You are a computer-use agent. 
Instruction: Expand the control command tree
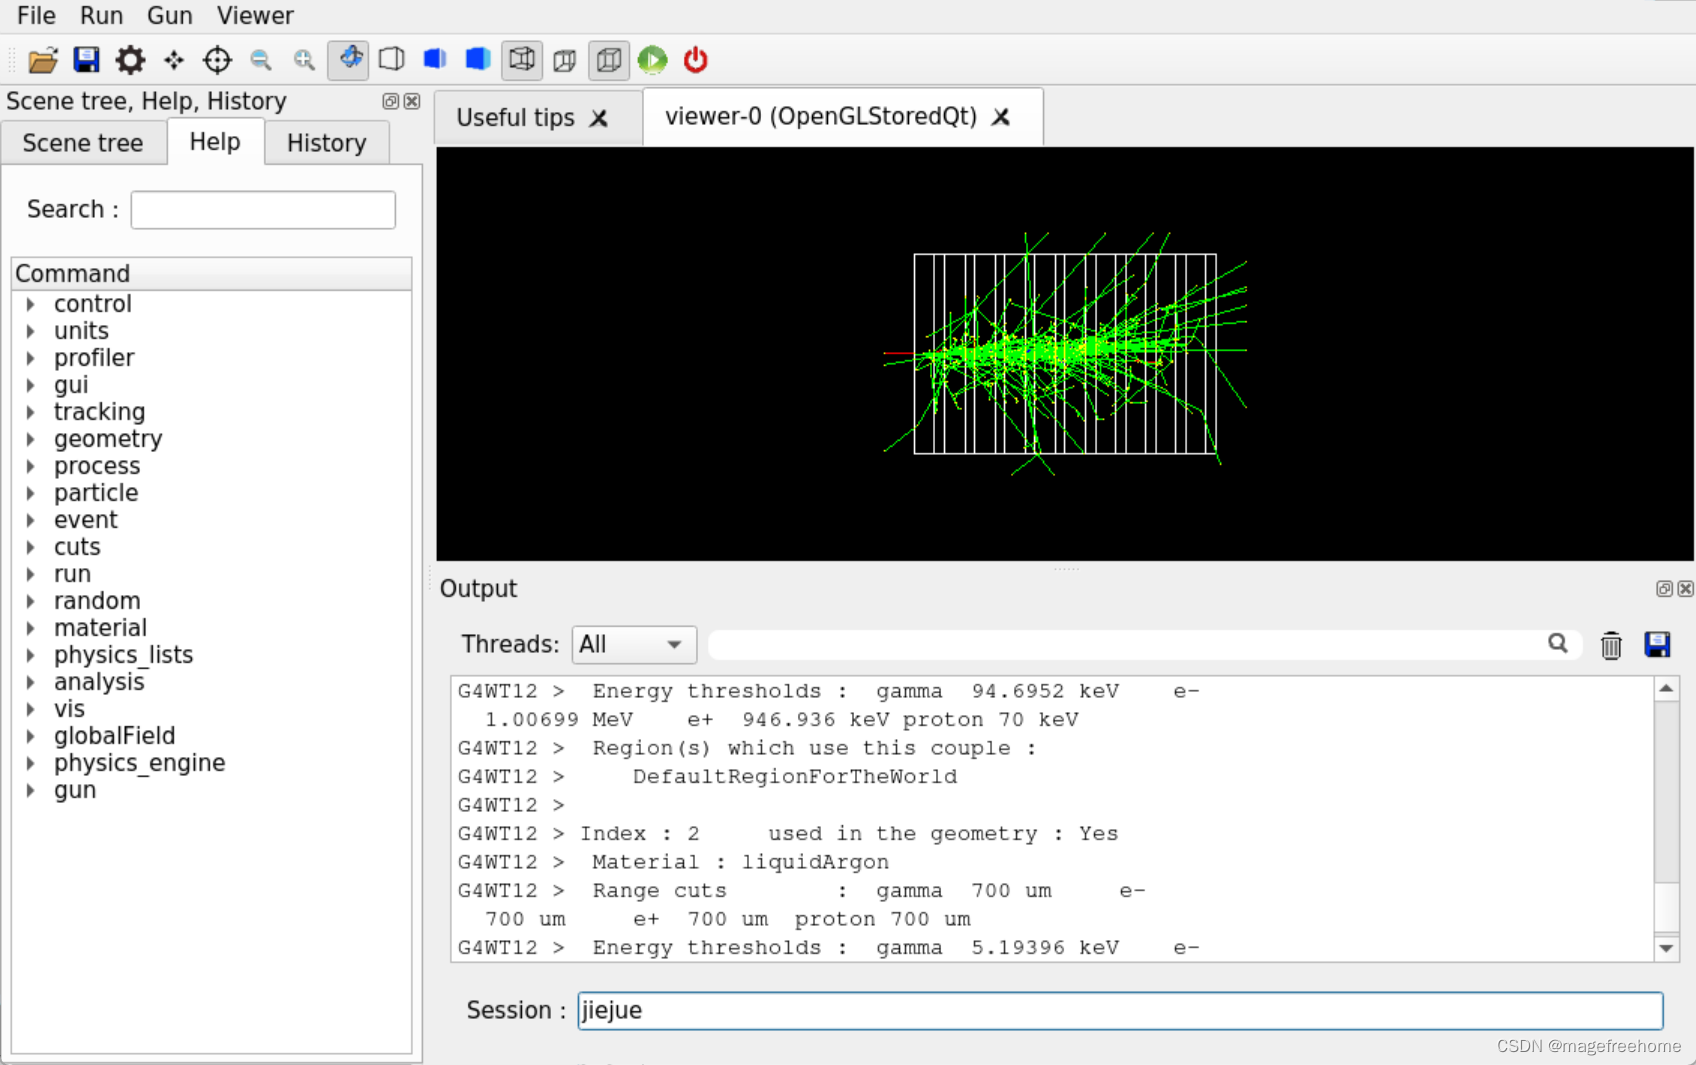click(31, 304)
